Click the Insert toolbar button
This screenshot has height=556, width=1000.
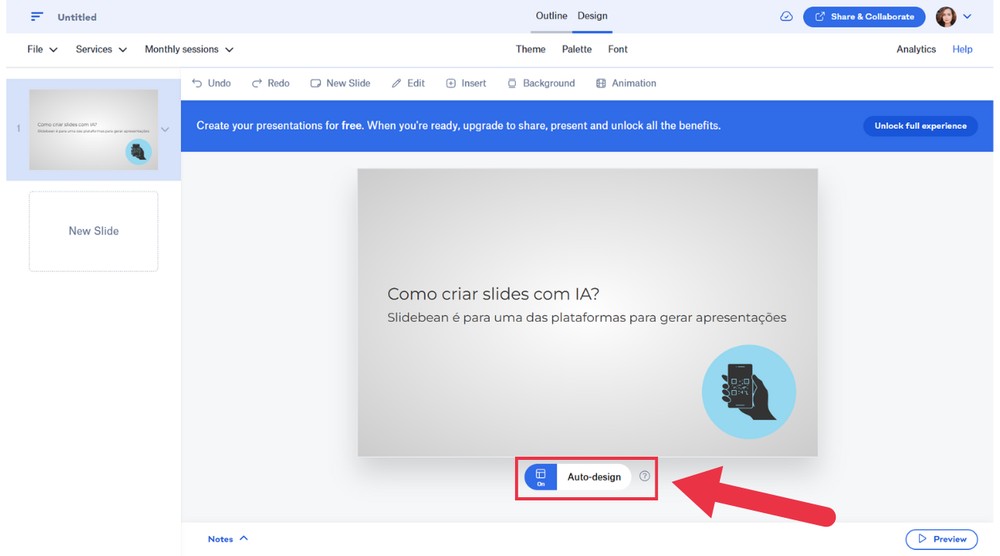(466, 83)
